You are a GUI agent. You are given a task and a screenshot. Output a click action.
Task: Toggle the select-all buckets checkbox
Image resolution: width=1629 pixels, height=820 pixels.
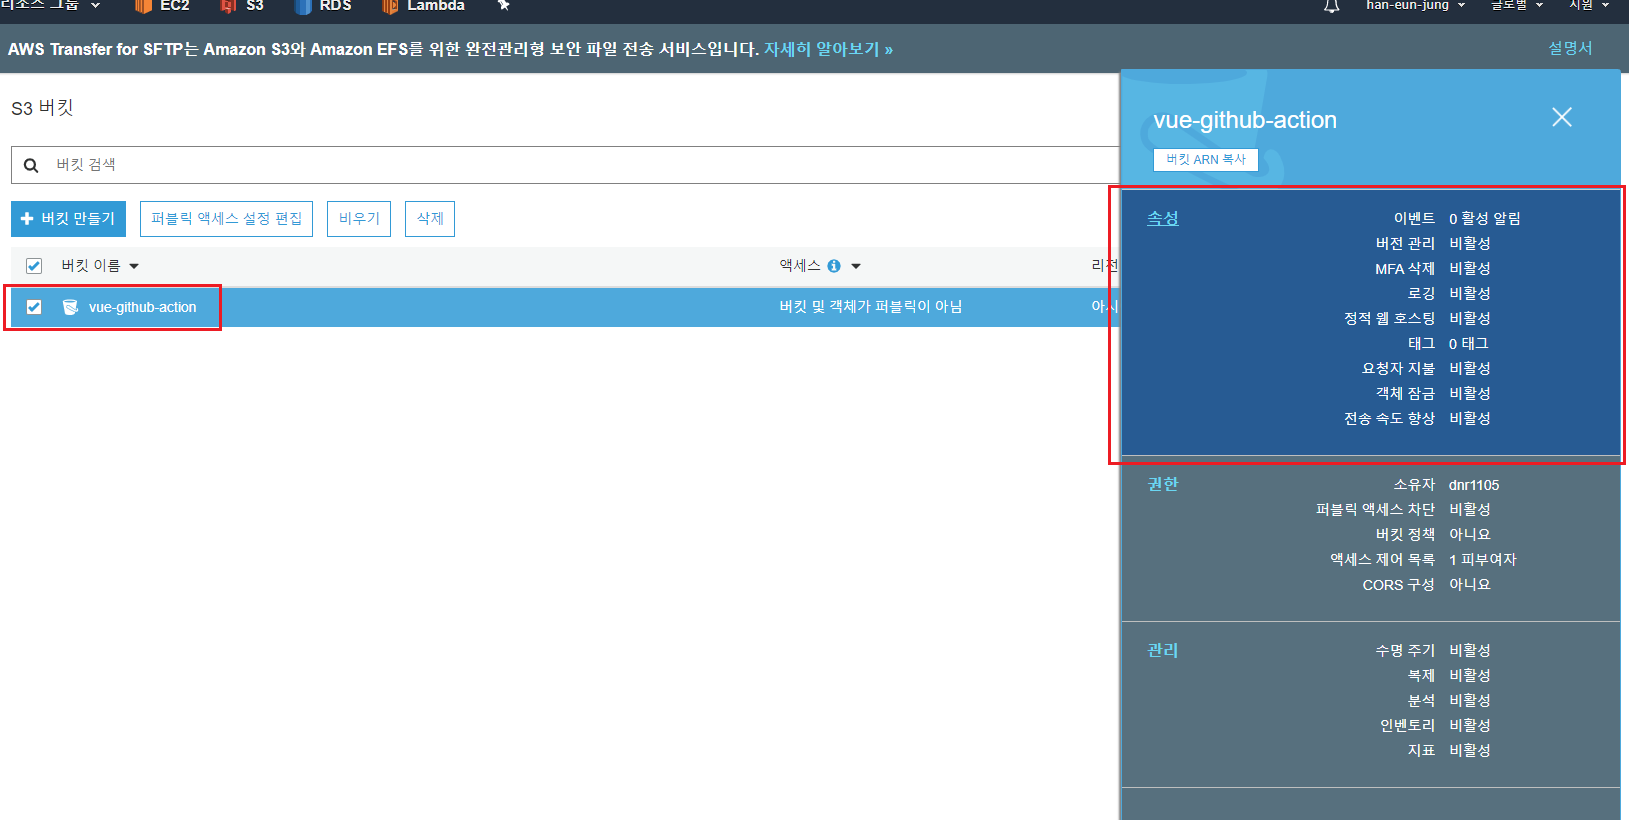tap(34, 266)
